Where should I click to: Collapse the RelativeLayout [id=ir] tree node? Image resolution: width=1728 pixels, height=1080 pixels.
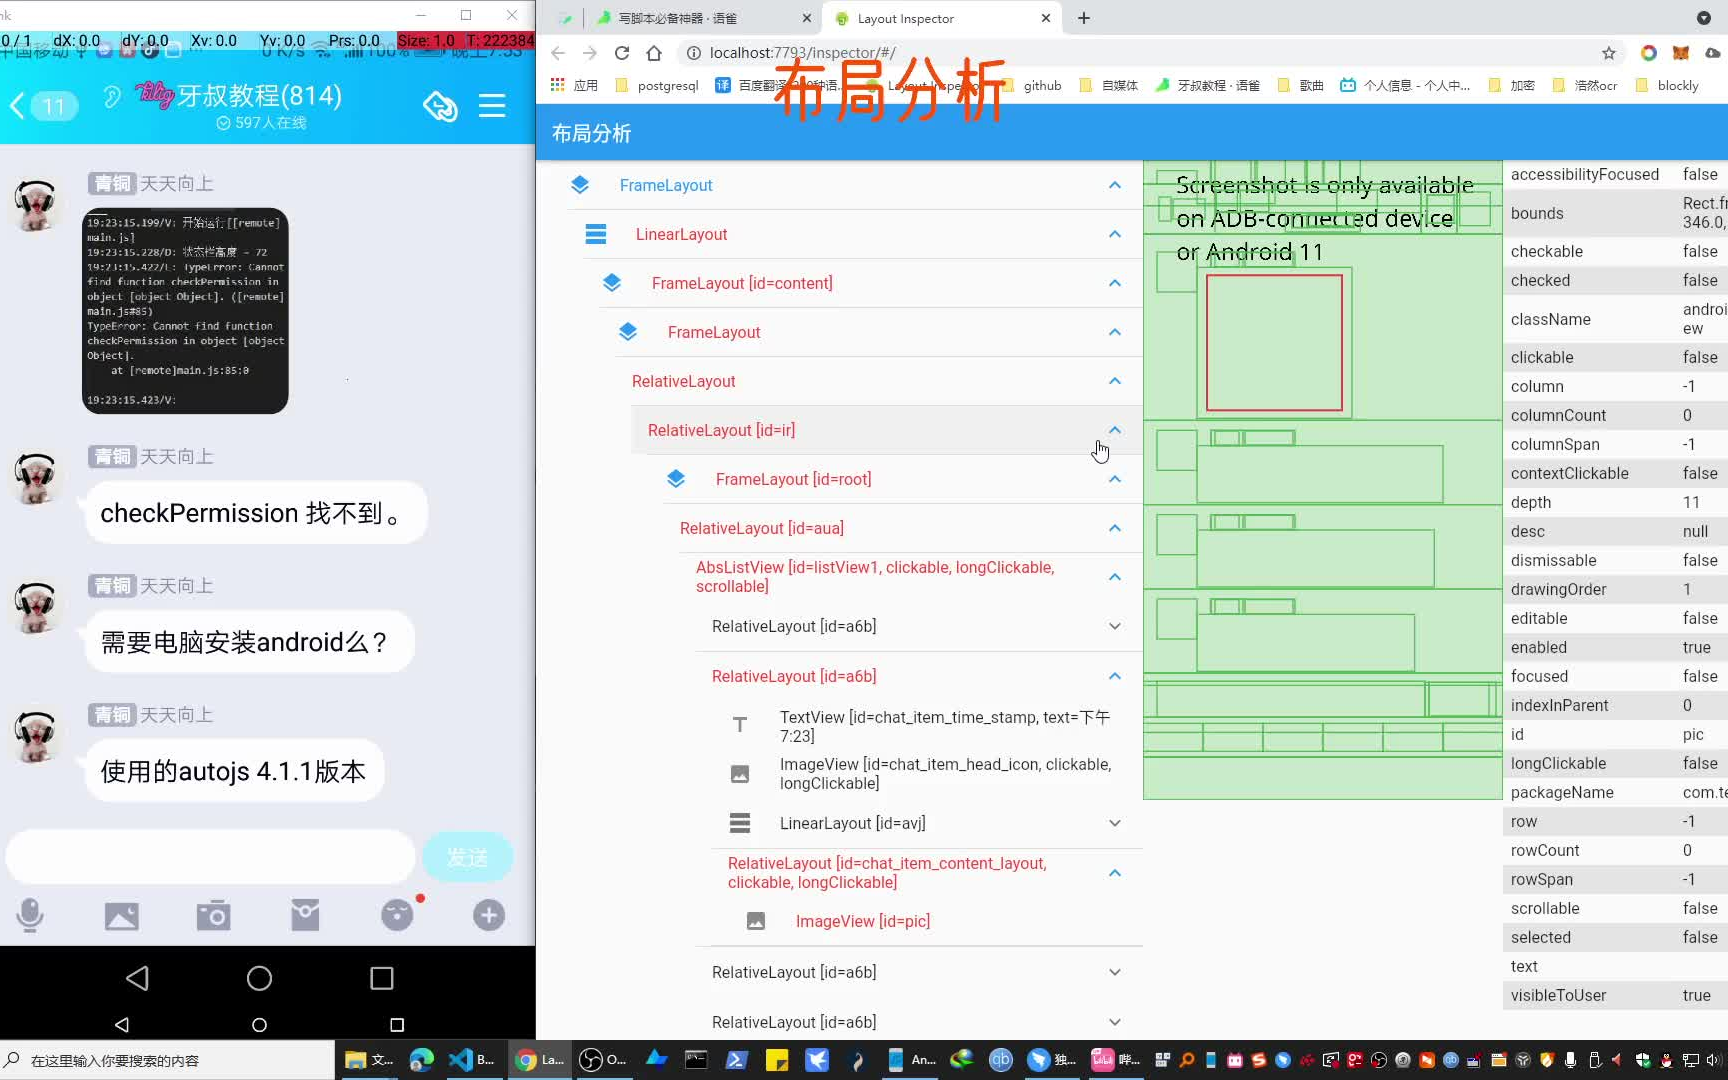click(1114, 430)
